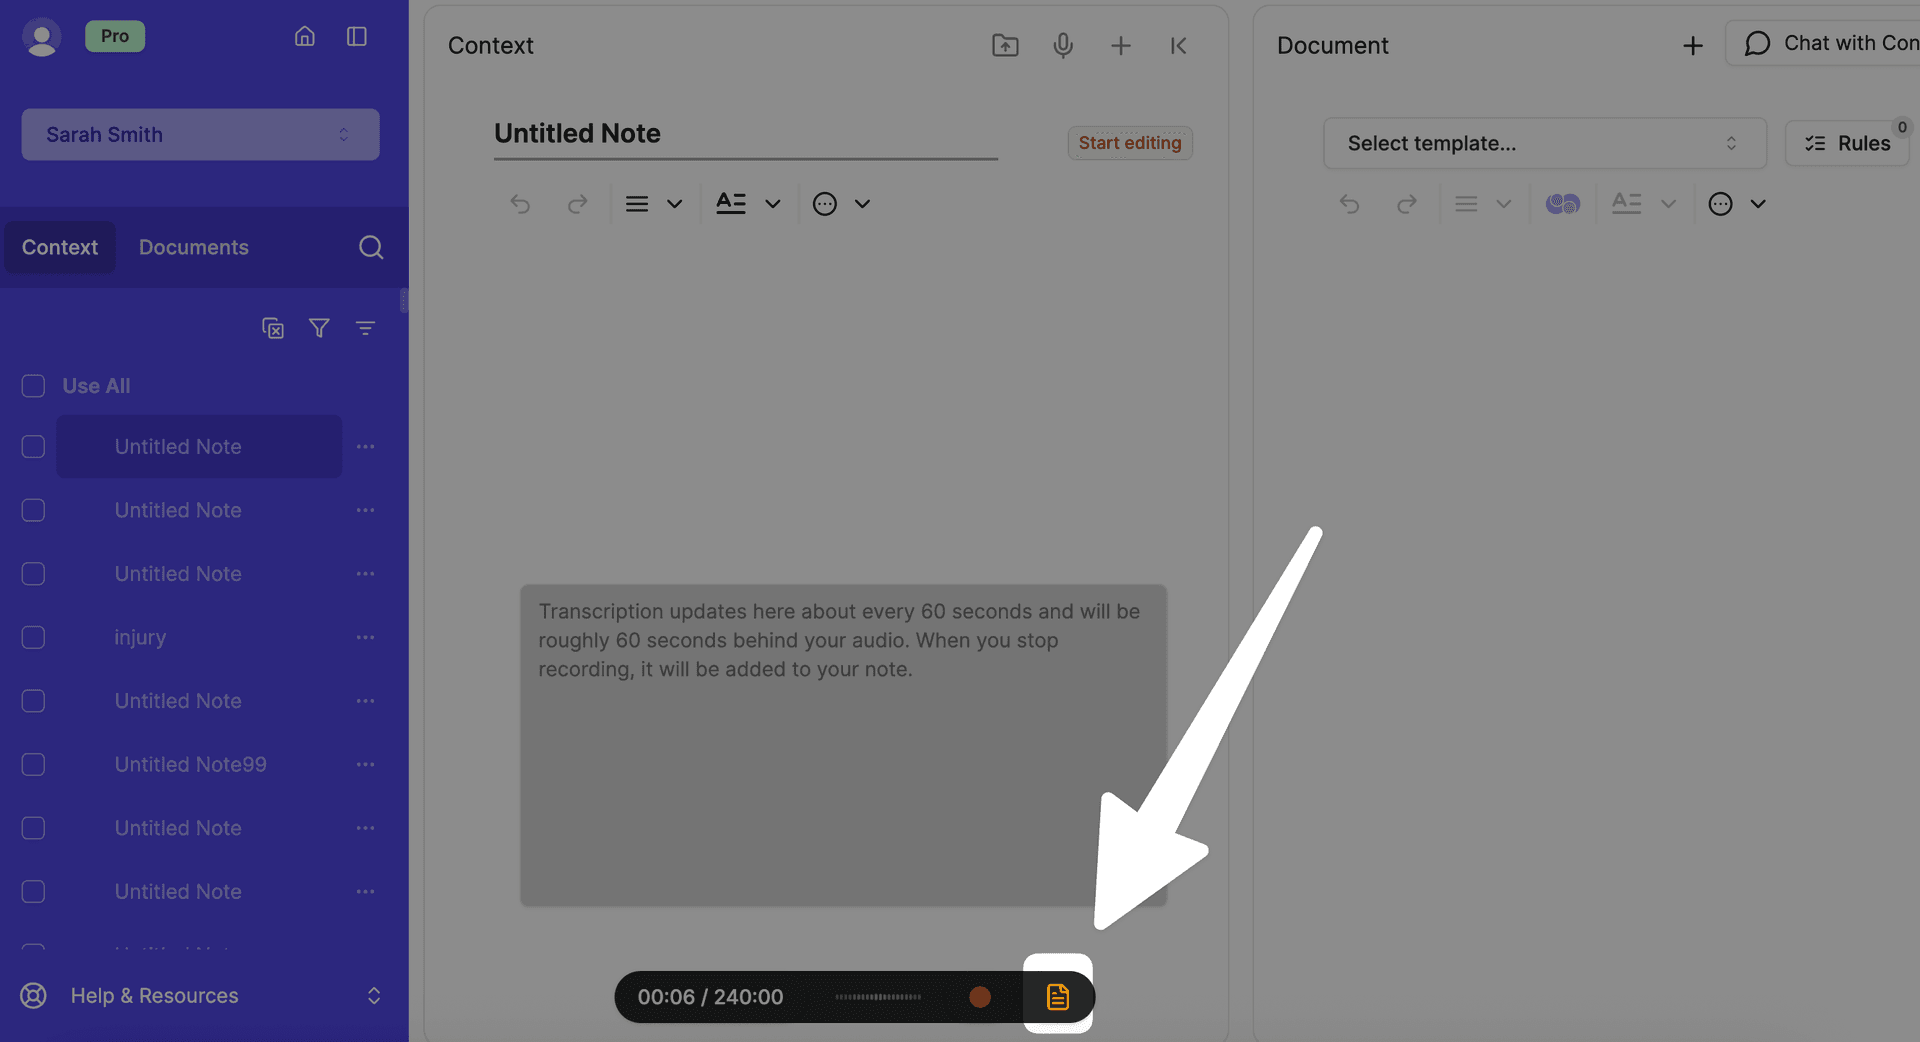Open the Sarah Smith profile dropdown
The height and width of the screenshot is (1042, 1920).
pos(199,134)
